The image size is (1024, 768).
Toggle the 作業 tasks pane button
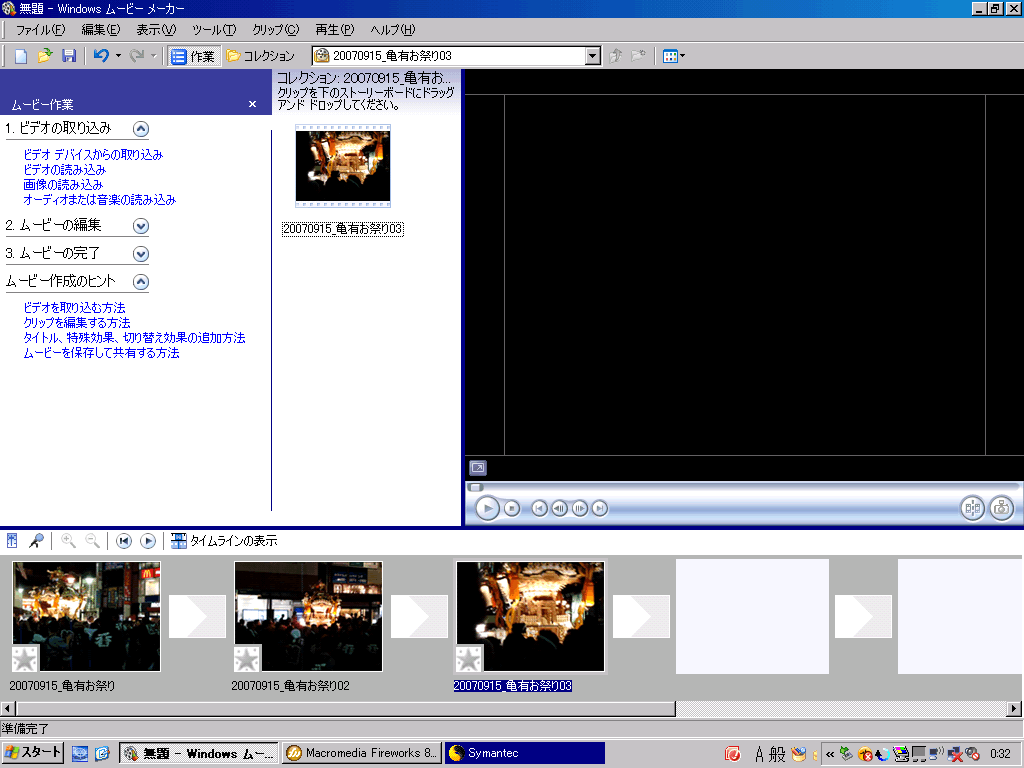coord(193,56)
